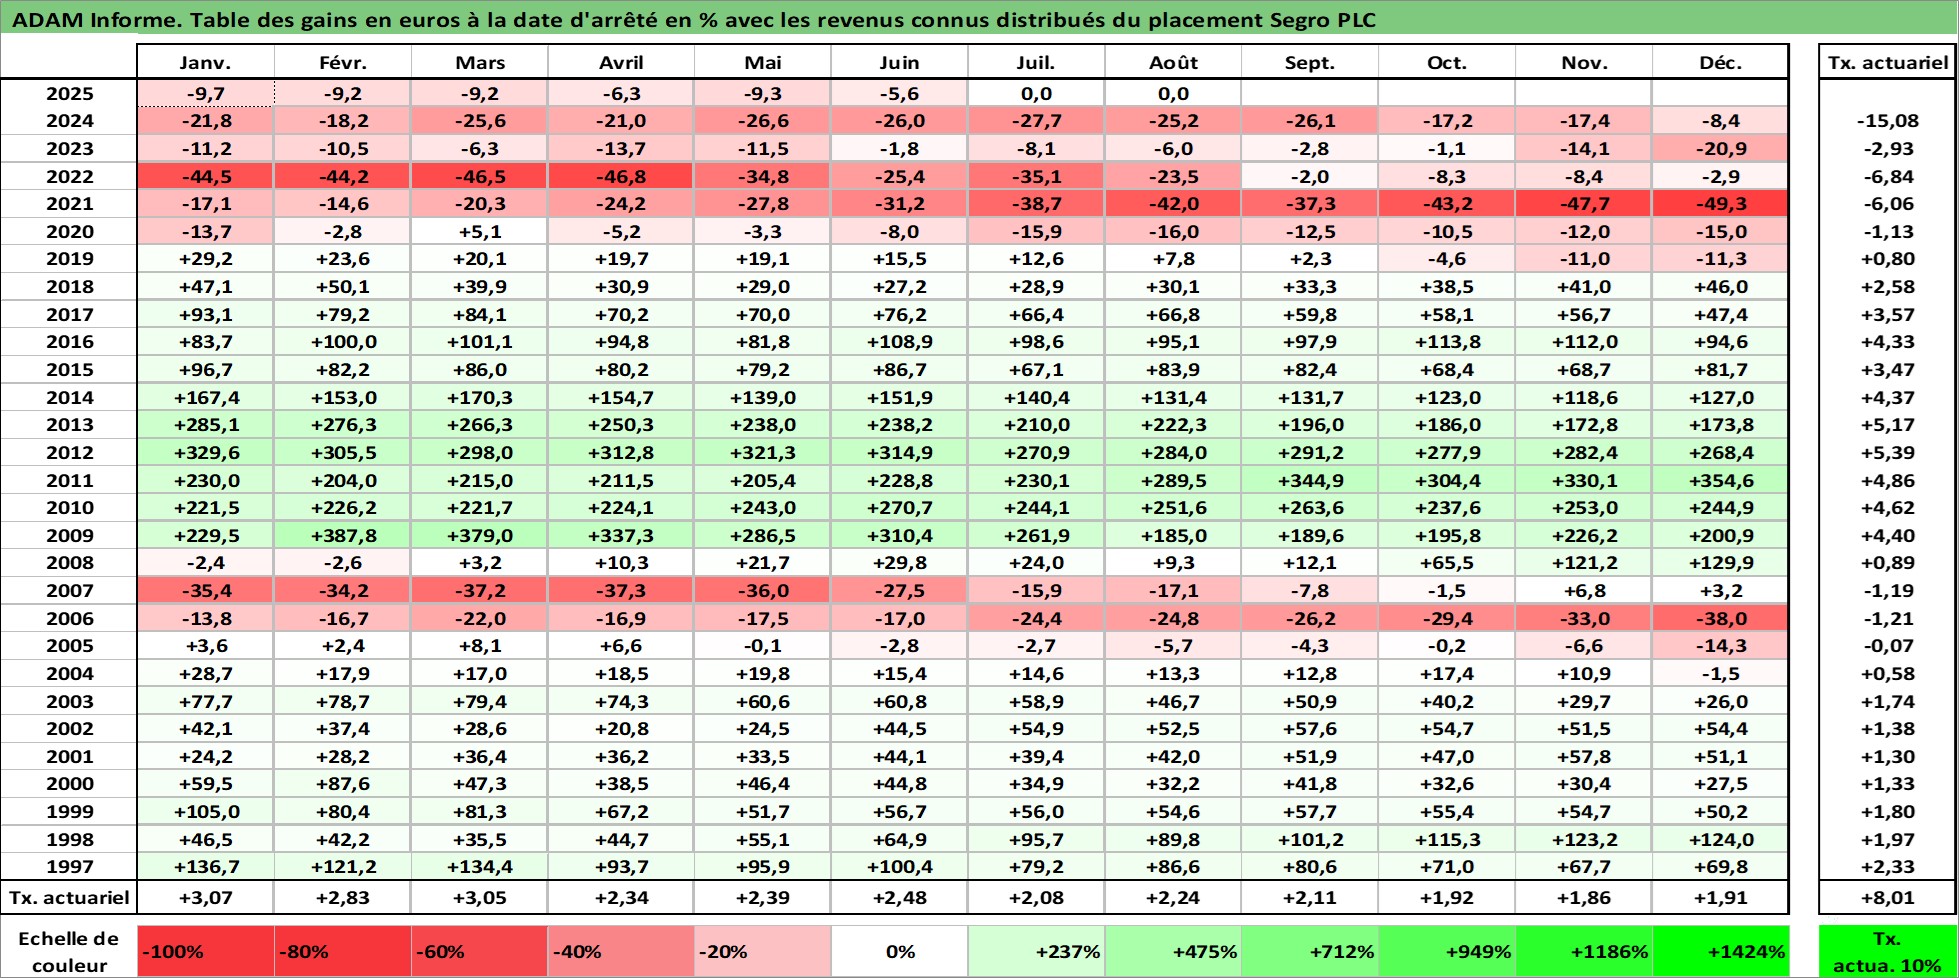Click cell +5,1 in the 2020 row
The width and height of the screenshot is (1959, 978).
479,232
